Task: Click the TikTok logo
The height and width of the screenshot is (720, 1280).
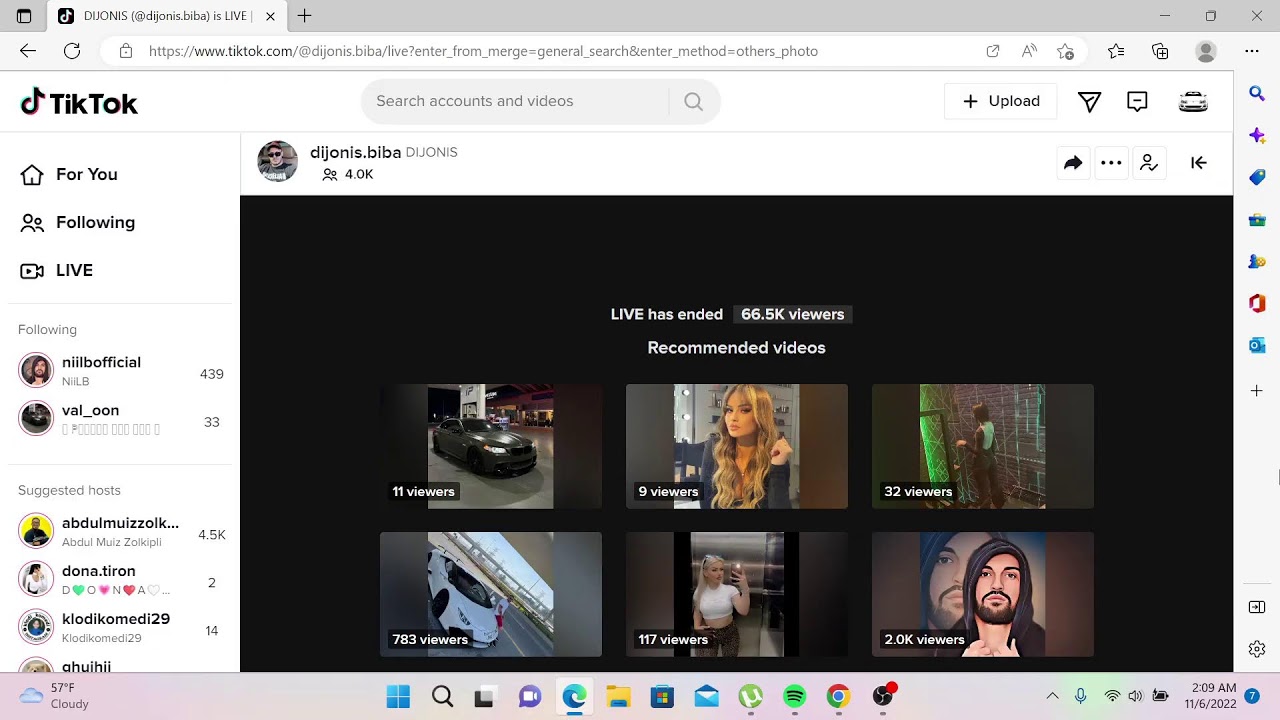Action: coord(79,102)
